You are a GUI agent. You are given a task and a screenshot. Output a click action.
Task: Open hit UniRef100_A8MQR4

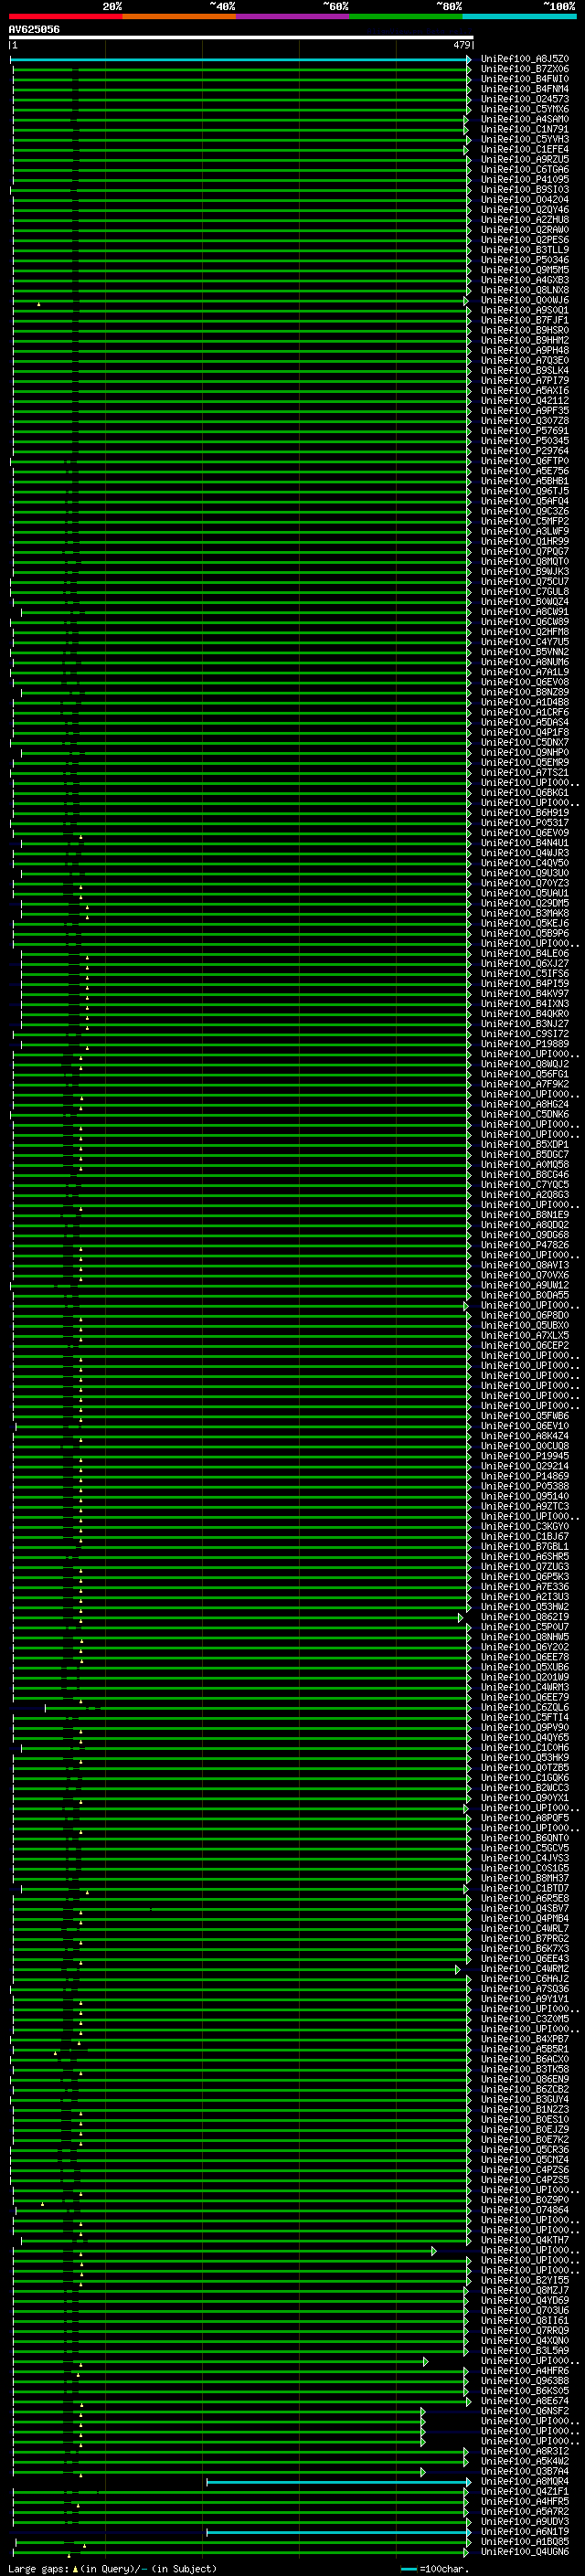click(525, 2481)
